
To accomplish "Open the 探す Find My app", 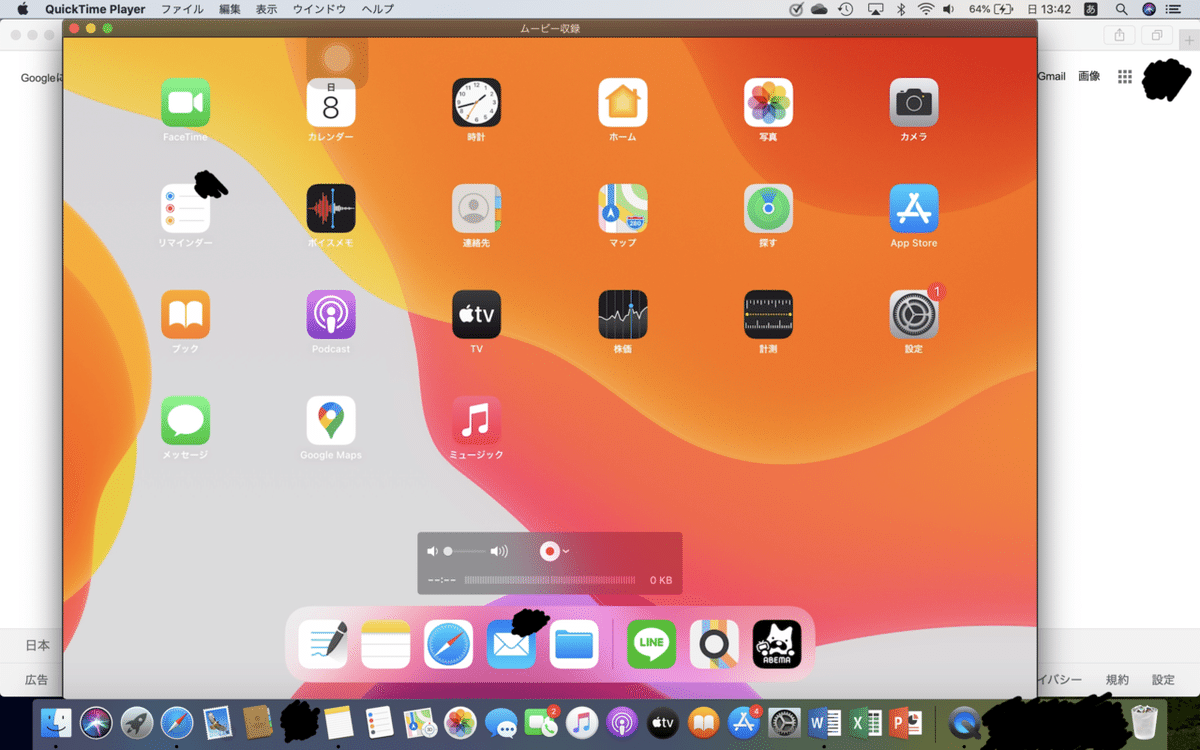I will [768, 208].
